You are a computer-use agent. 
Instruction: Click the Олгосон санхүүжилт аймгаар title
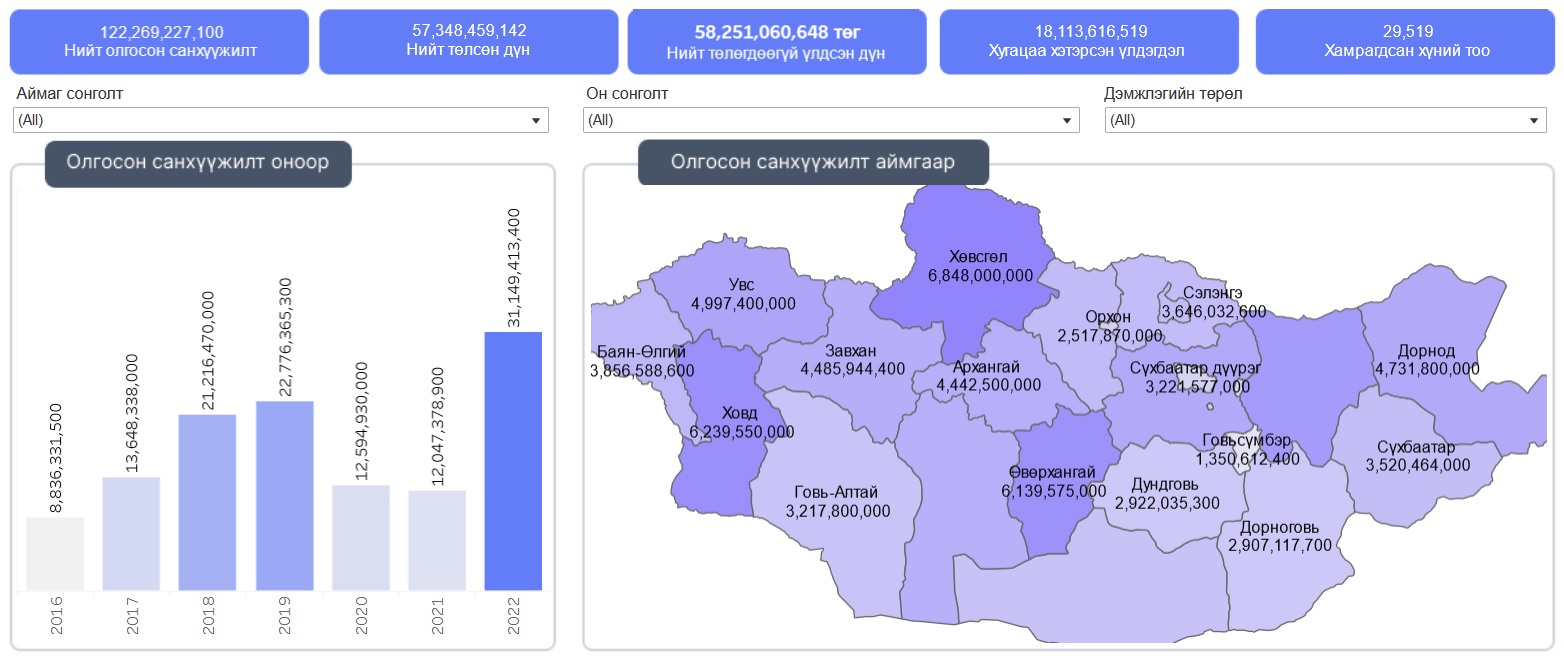(x=813, y=162)
